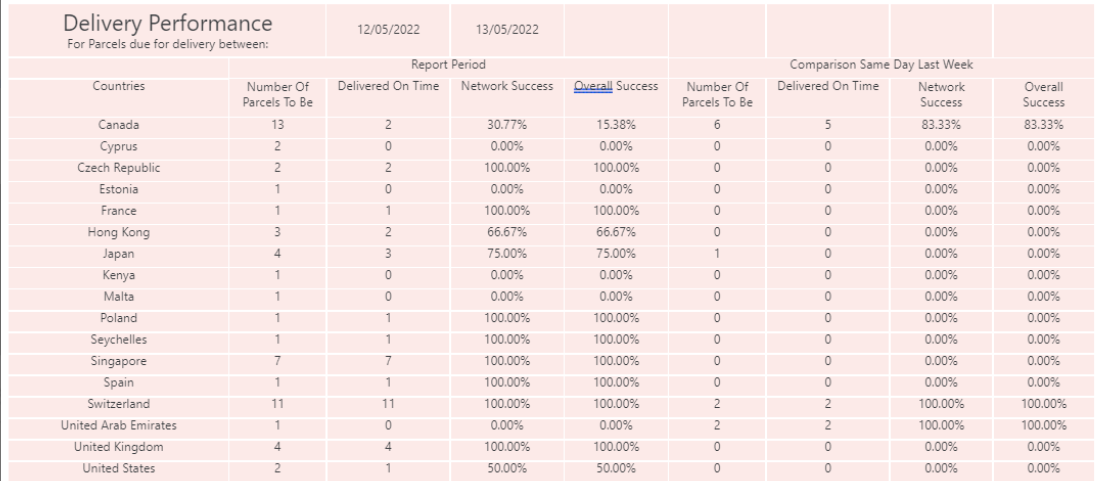Image resolution: width=1097 pixels, height=481 pixels.
Task: Select the Malta row label
Action: pos(119,296)
